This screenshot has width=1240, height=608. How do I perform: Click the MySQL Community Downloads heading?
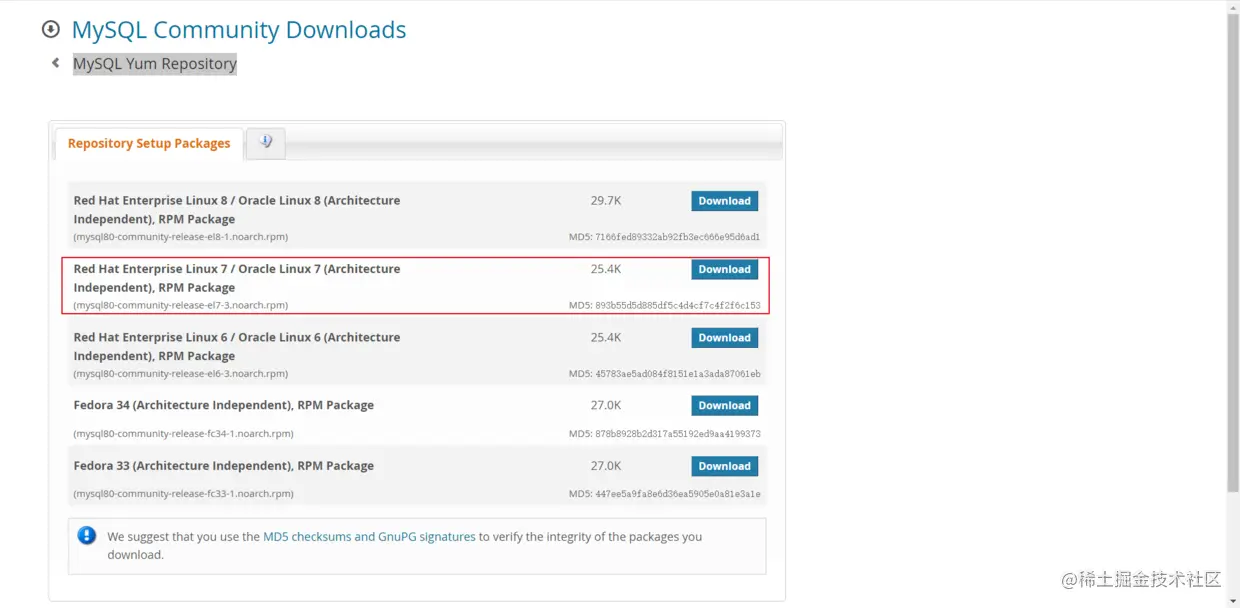click(239, 30)
